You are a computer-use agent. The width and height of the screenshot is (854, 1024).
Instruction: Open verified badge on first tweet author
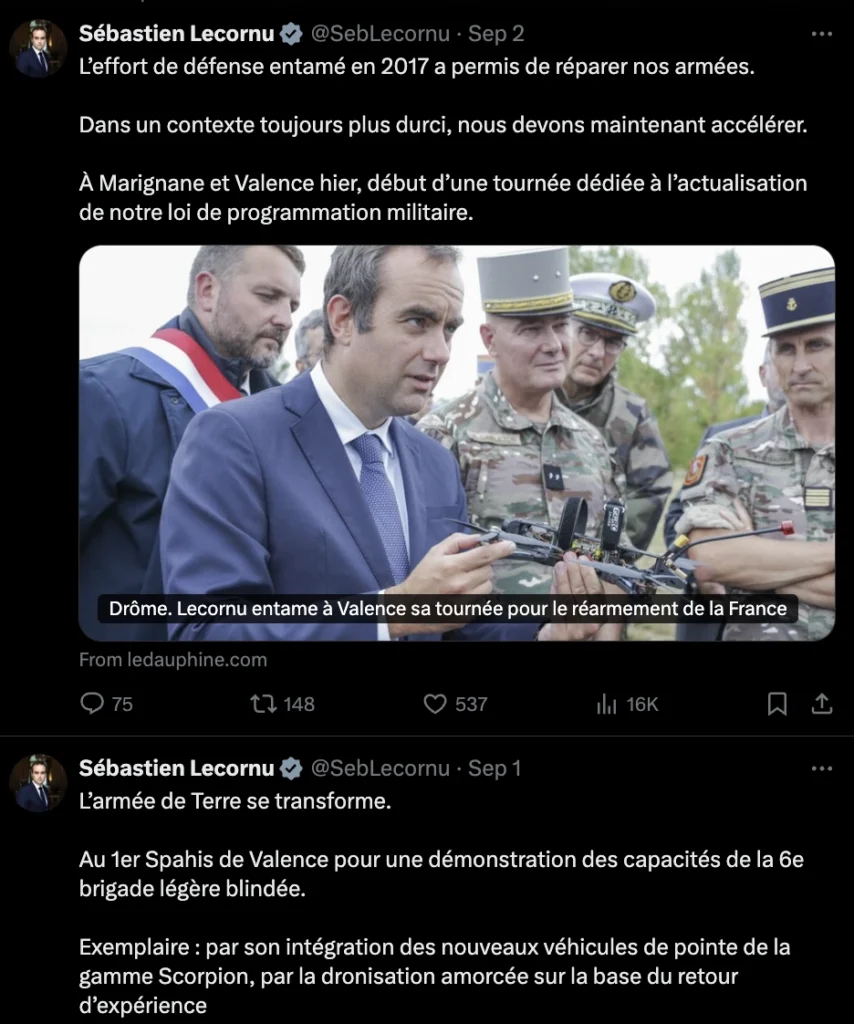pyautogui.click(x=291, y=34)
